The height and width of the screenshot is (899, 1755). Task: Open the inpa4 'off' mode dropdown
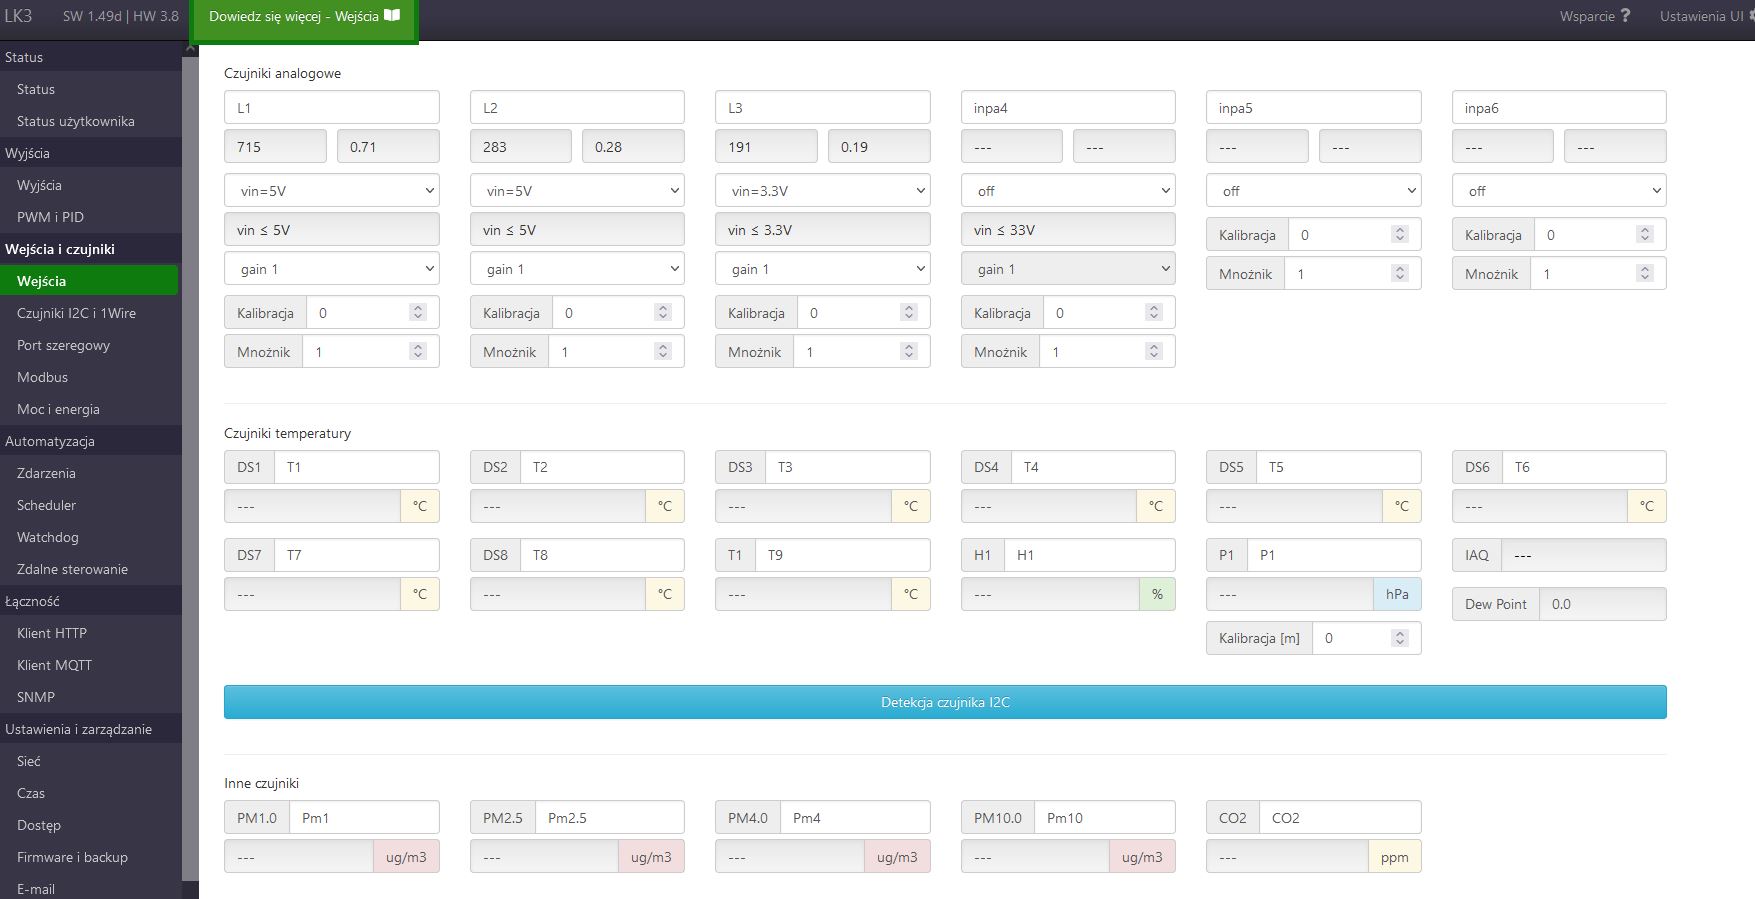tap(1067, 191)
